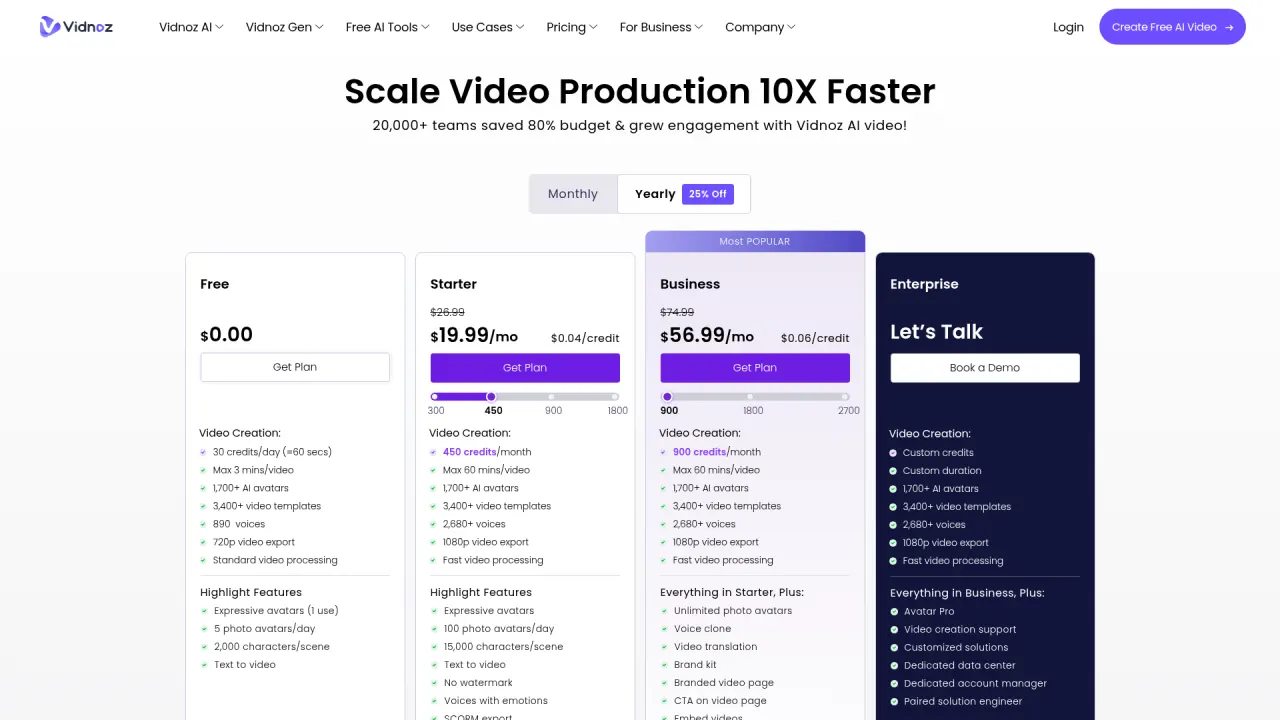Click Video creation support text
The width and height of the screenshot is (1280, 720).
[x=960, y=630]
